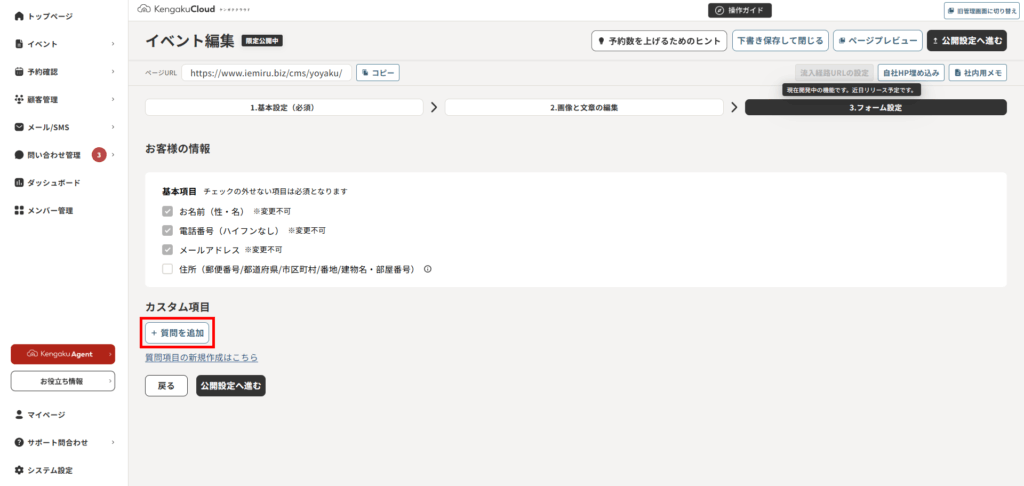Viewport: 1024px width, 486px height.
Task: Click ＋質問を追加 button
Action: tap(177, 333)
